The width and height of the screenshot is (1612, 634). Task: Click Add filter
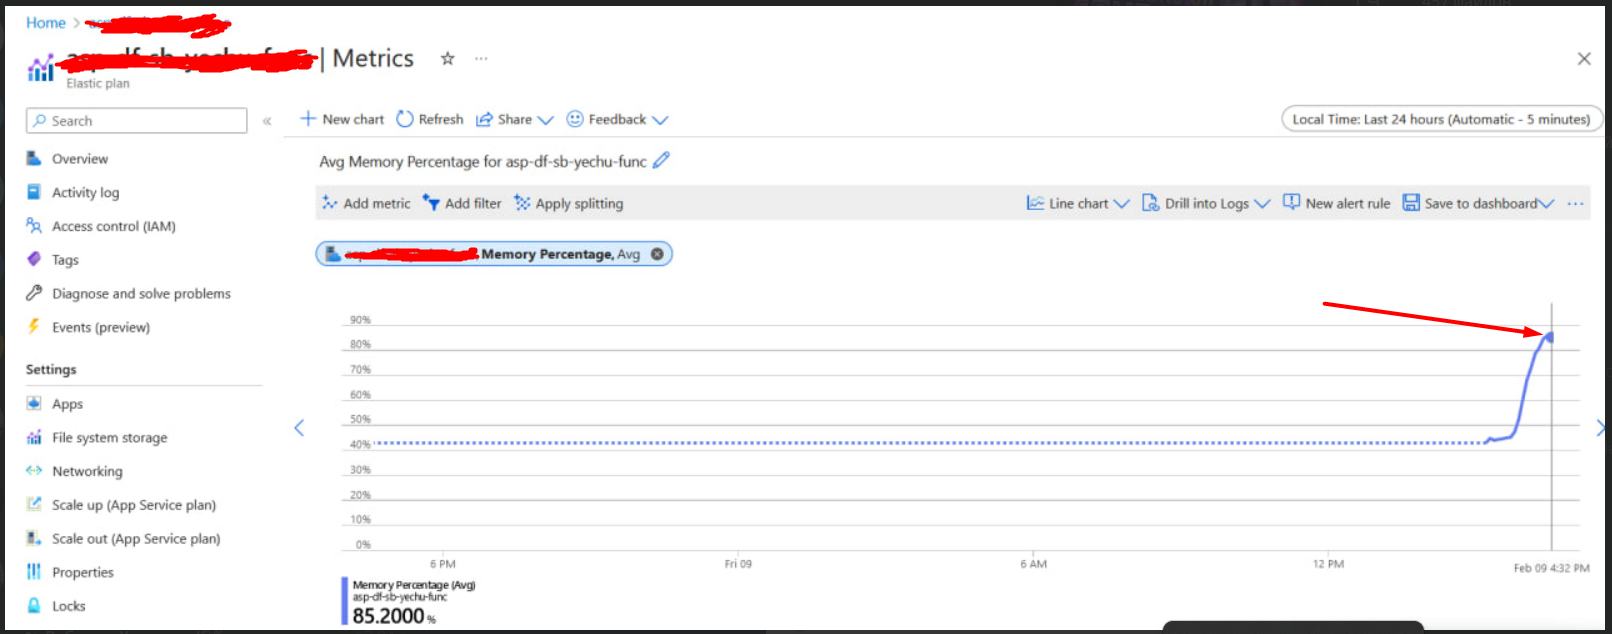coord(462,203)
